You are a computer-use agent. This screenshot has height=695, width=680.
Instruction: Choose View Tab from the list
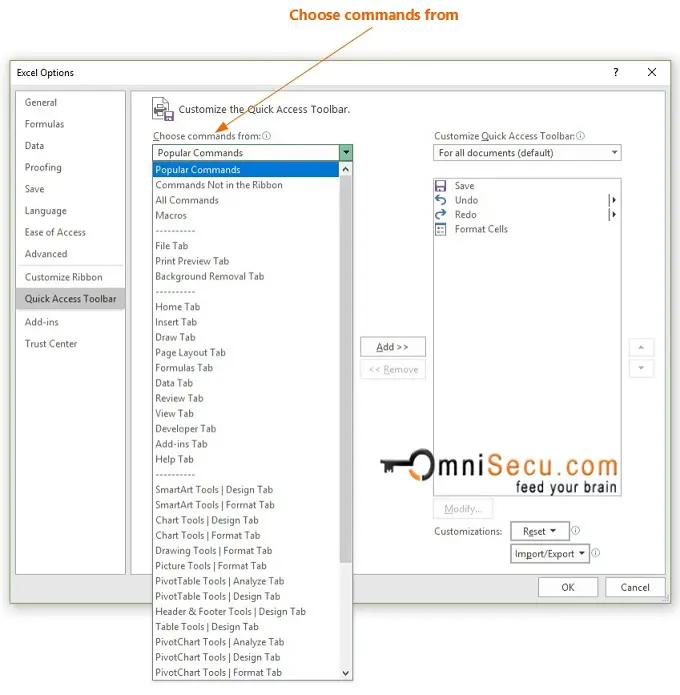(246, 414)
